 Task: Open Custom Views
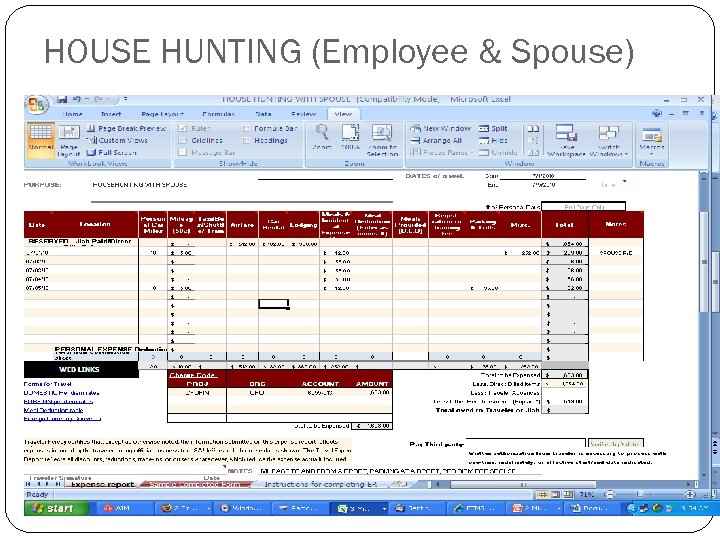[117, 141]
